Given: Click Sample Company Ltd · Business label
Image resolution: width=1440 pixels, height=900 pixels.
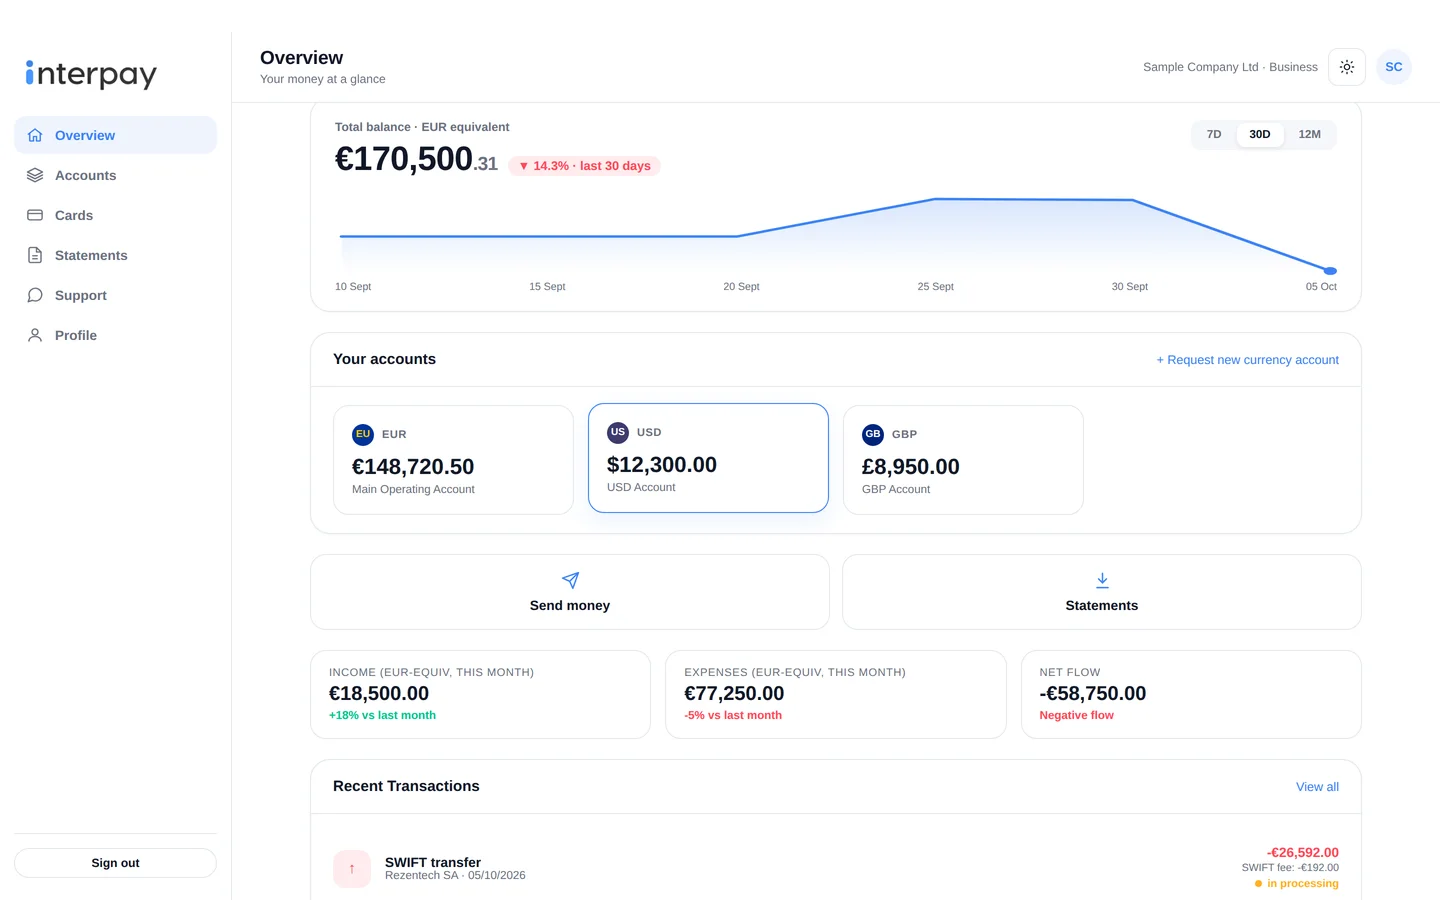Looking at the screenshot, I should [1230, 67].
